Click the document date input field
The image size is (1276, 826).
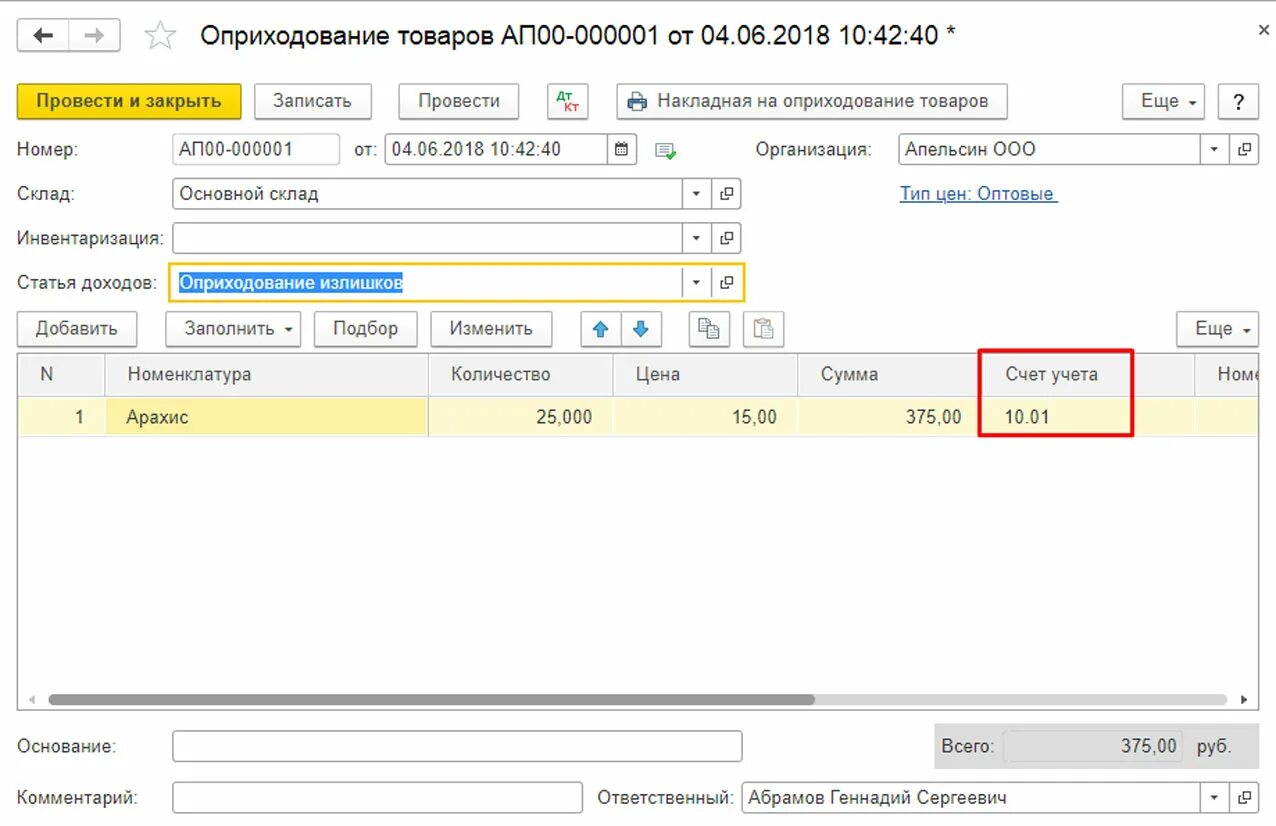click(496, 150)
